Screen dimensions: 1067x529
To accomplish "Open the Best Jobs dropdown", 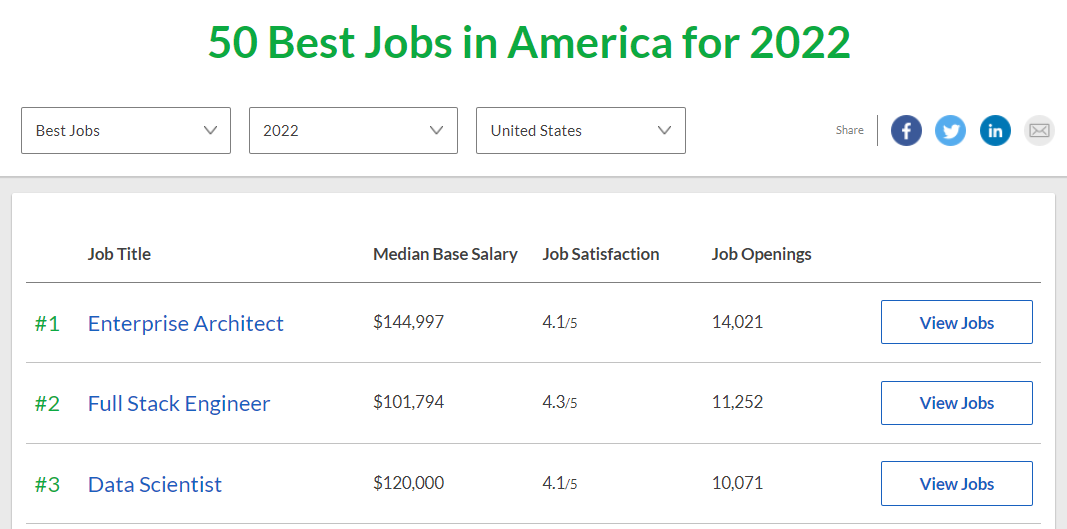I will tap(126, 131).
